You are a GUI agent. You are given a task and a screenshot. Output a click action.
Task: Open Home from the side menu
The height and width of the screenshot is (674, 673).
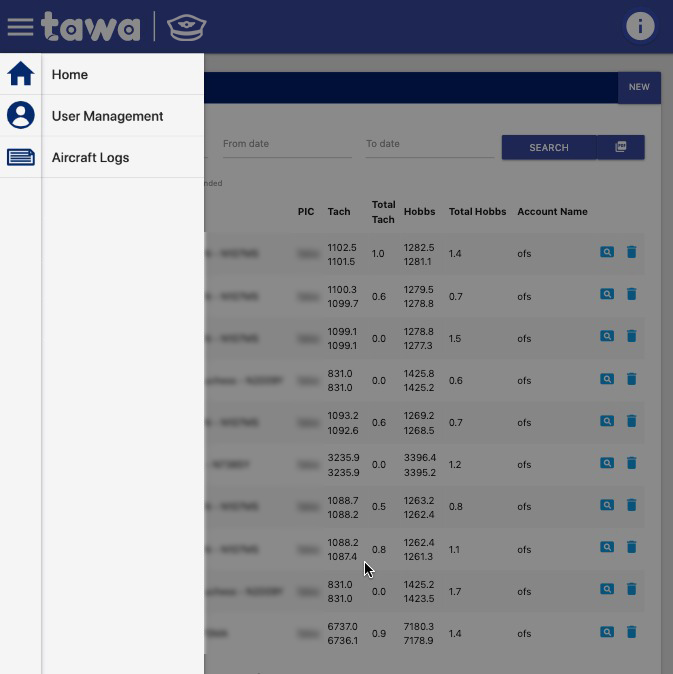(x=70, y=75)
